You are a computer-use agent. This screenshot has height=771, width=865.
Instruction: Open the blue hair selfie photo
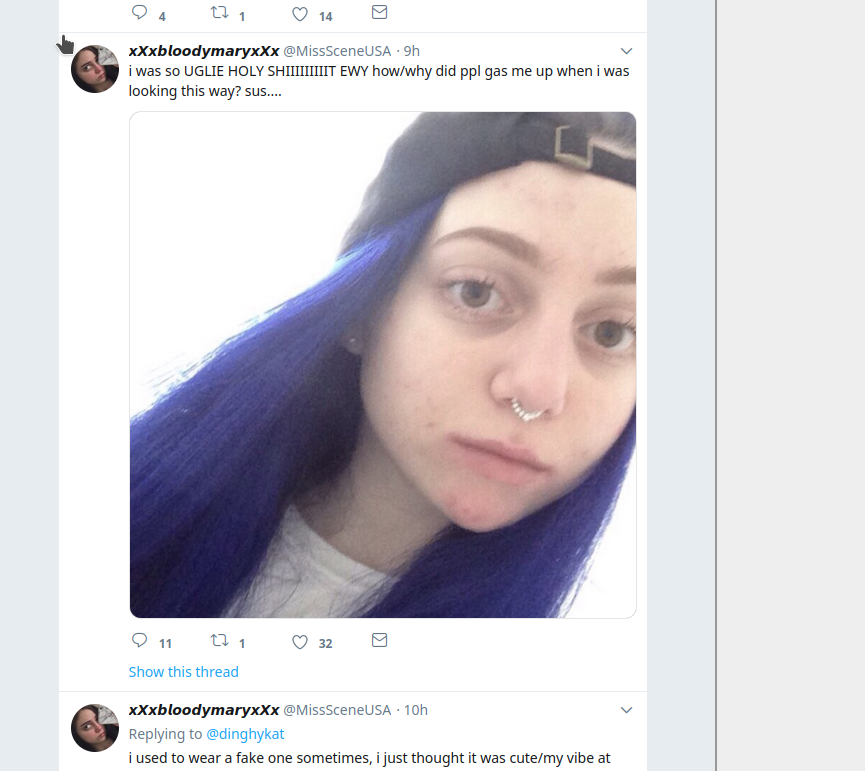[x=383, y=365]
